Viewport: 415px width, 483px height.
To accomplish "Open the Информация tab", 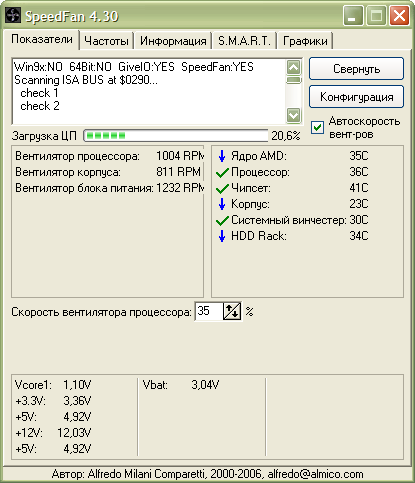I will click(173, 41).
